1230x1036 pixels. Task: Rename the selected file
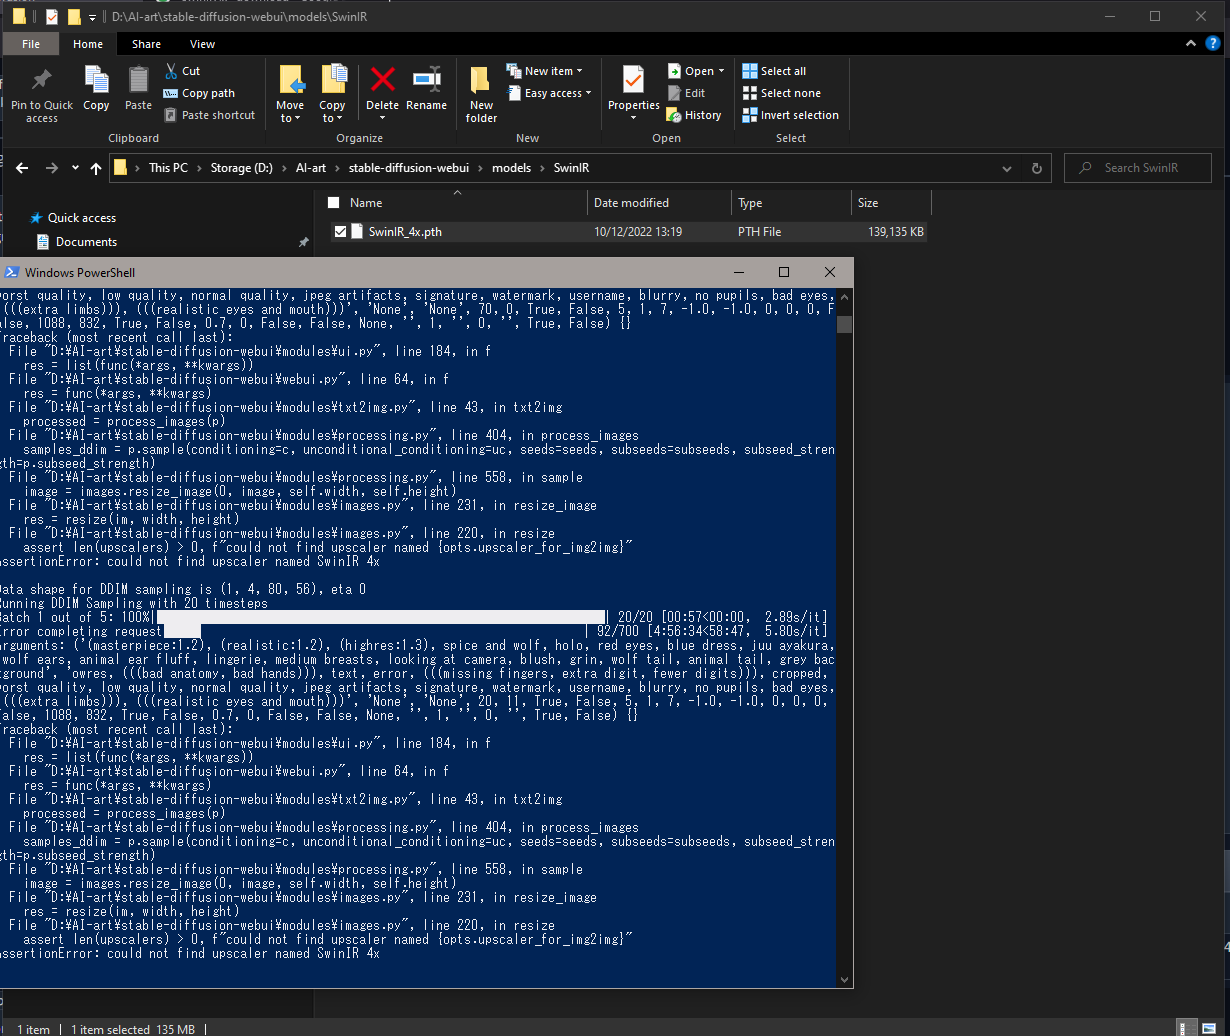[427, 89]
